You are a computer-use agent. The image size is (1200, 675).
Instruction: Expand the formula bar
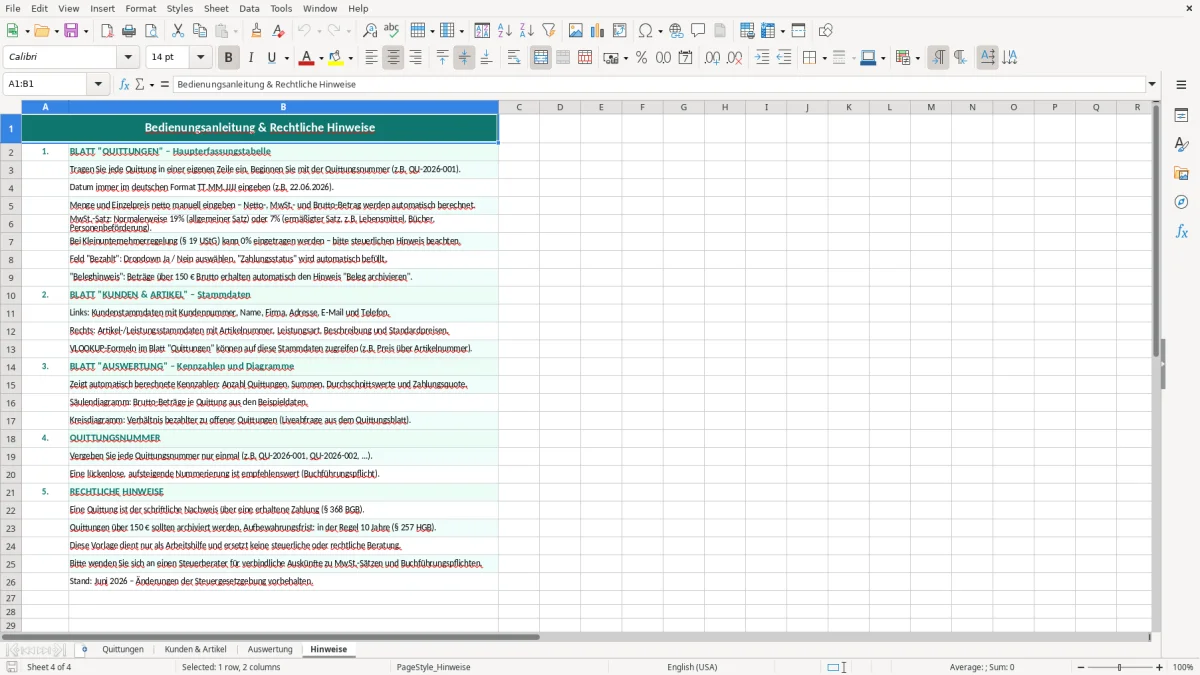[1152, 85]
